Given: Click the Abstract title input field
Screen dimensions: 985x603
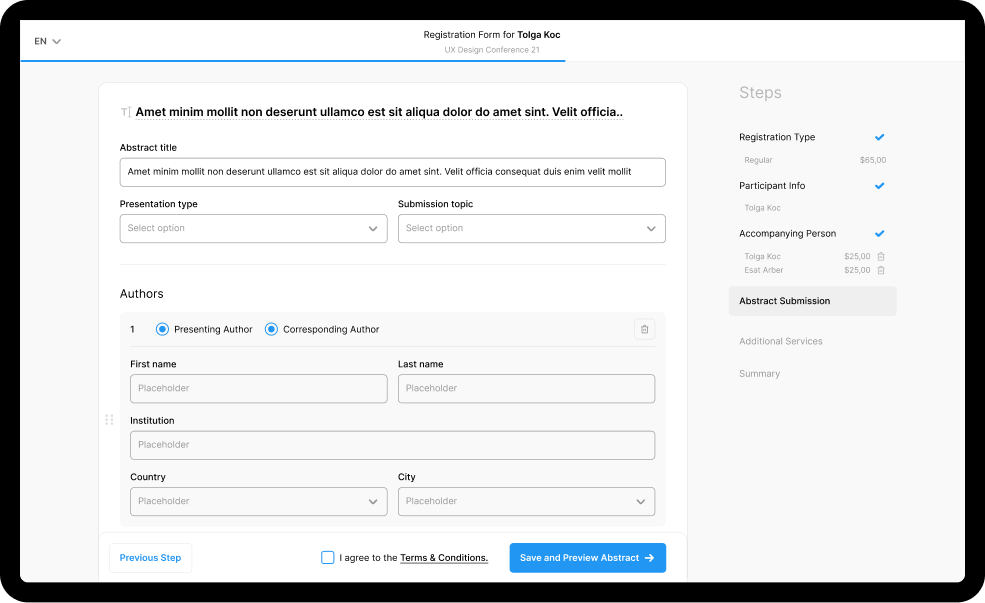Looking at the screenshot, I should pyautogui.click(x=393, y=171).
